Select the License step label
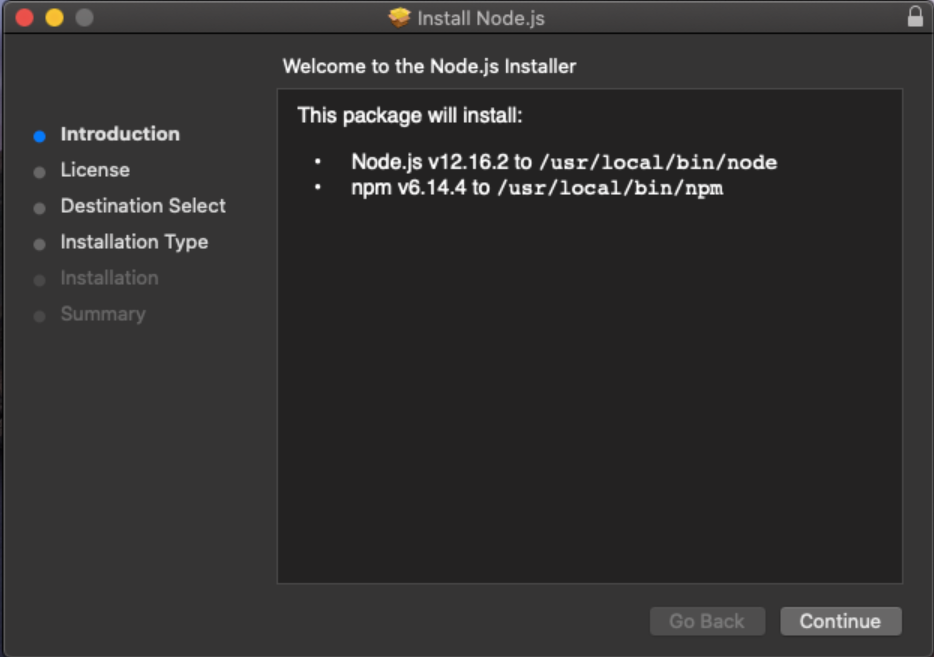Screen dimensions: 934x657 pyautogui.click(x=95, y=170)
